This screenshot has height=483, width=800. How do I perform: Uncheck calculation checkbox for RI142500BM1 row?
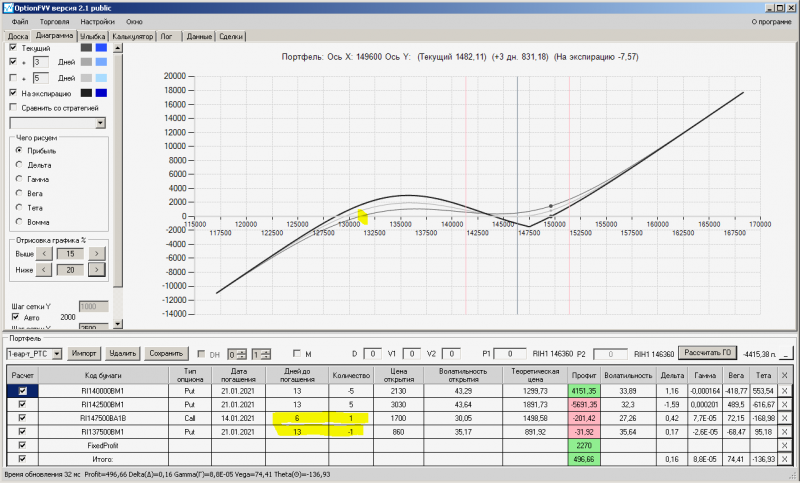(22, 404)
